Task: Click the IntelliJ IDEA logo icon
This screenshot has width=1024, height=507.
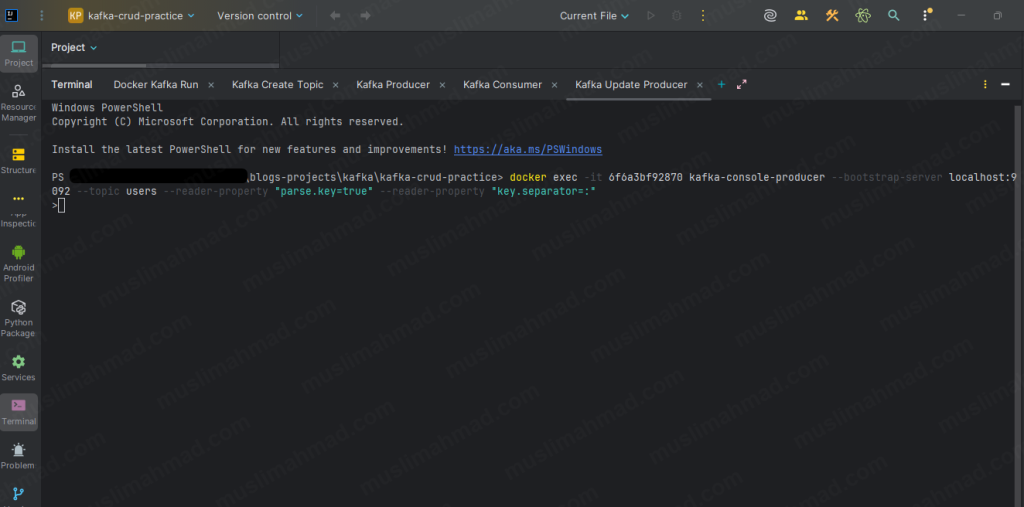Action: [x=12, y=16]
